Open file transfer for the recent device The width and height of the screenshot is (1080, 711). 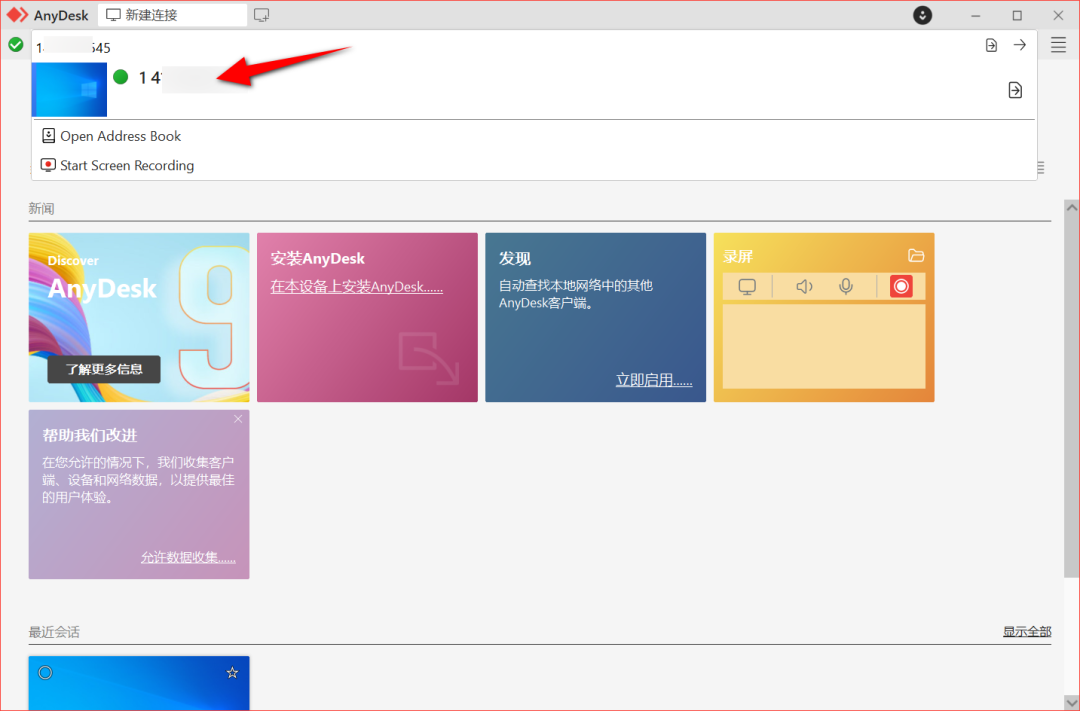tap(1015, 90)
